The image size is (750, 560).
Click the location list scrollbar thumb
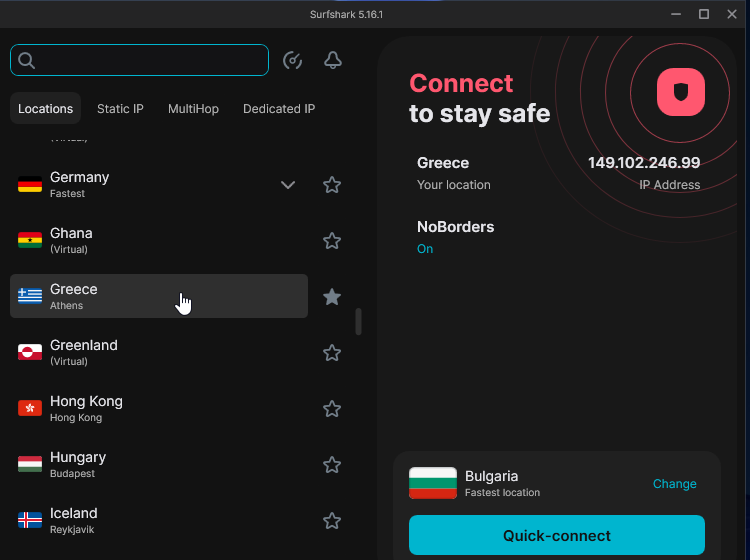(x=358, y=322)
